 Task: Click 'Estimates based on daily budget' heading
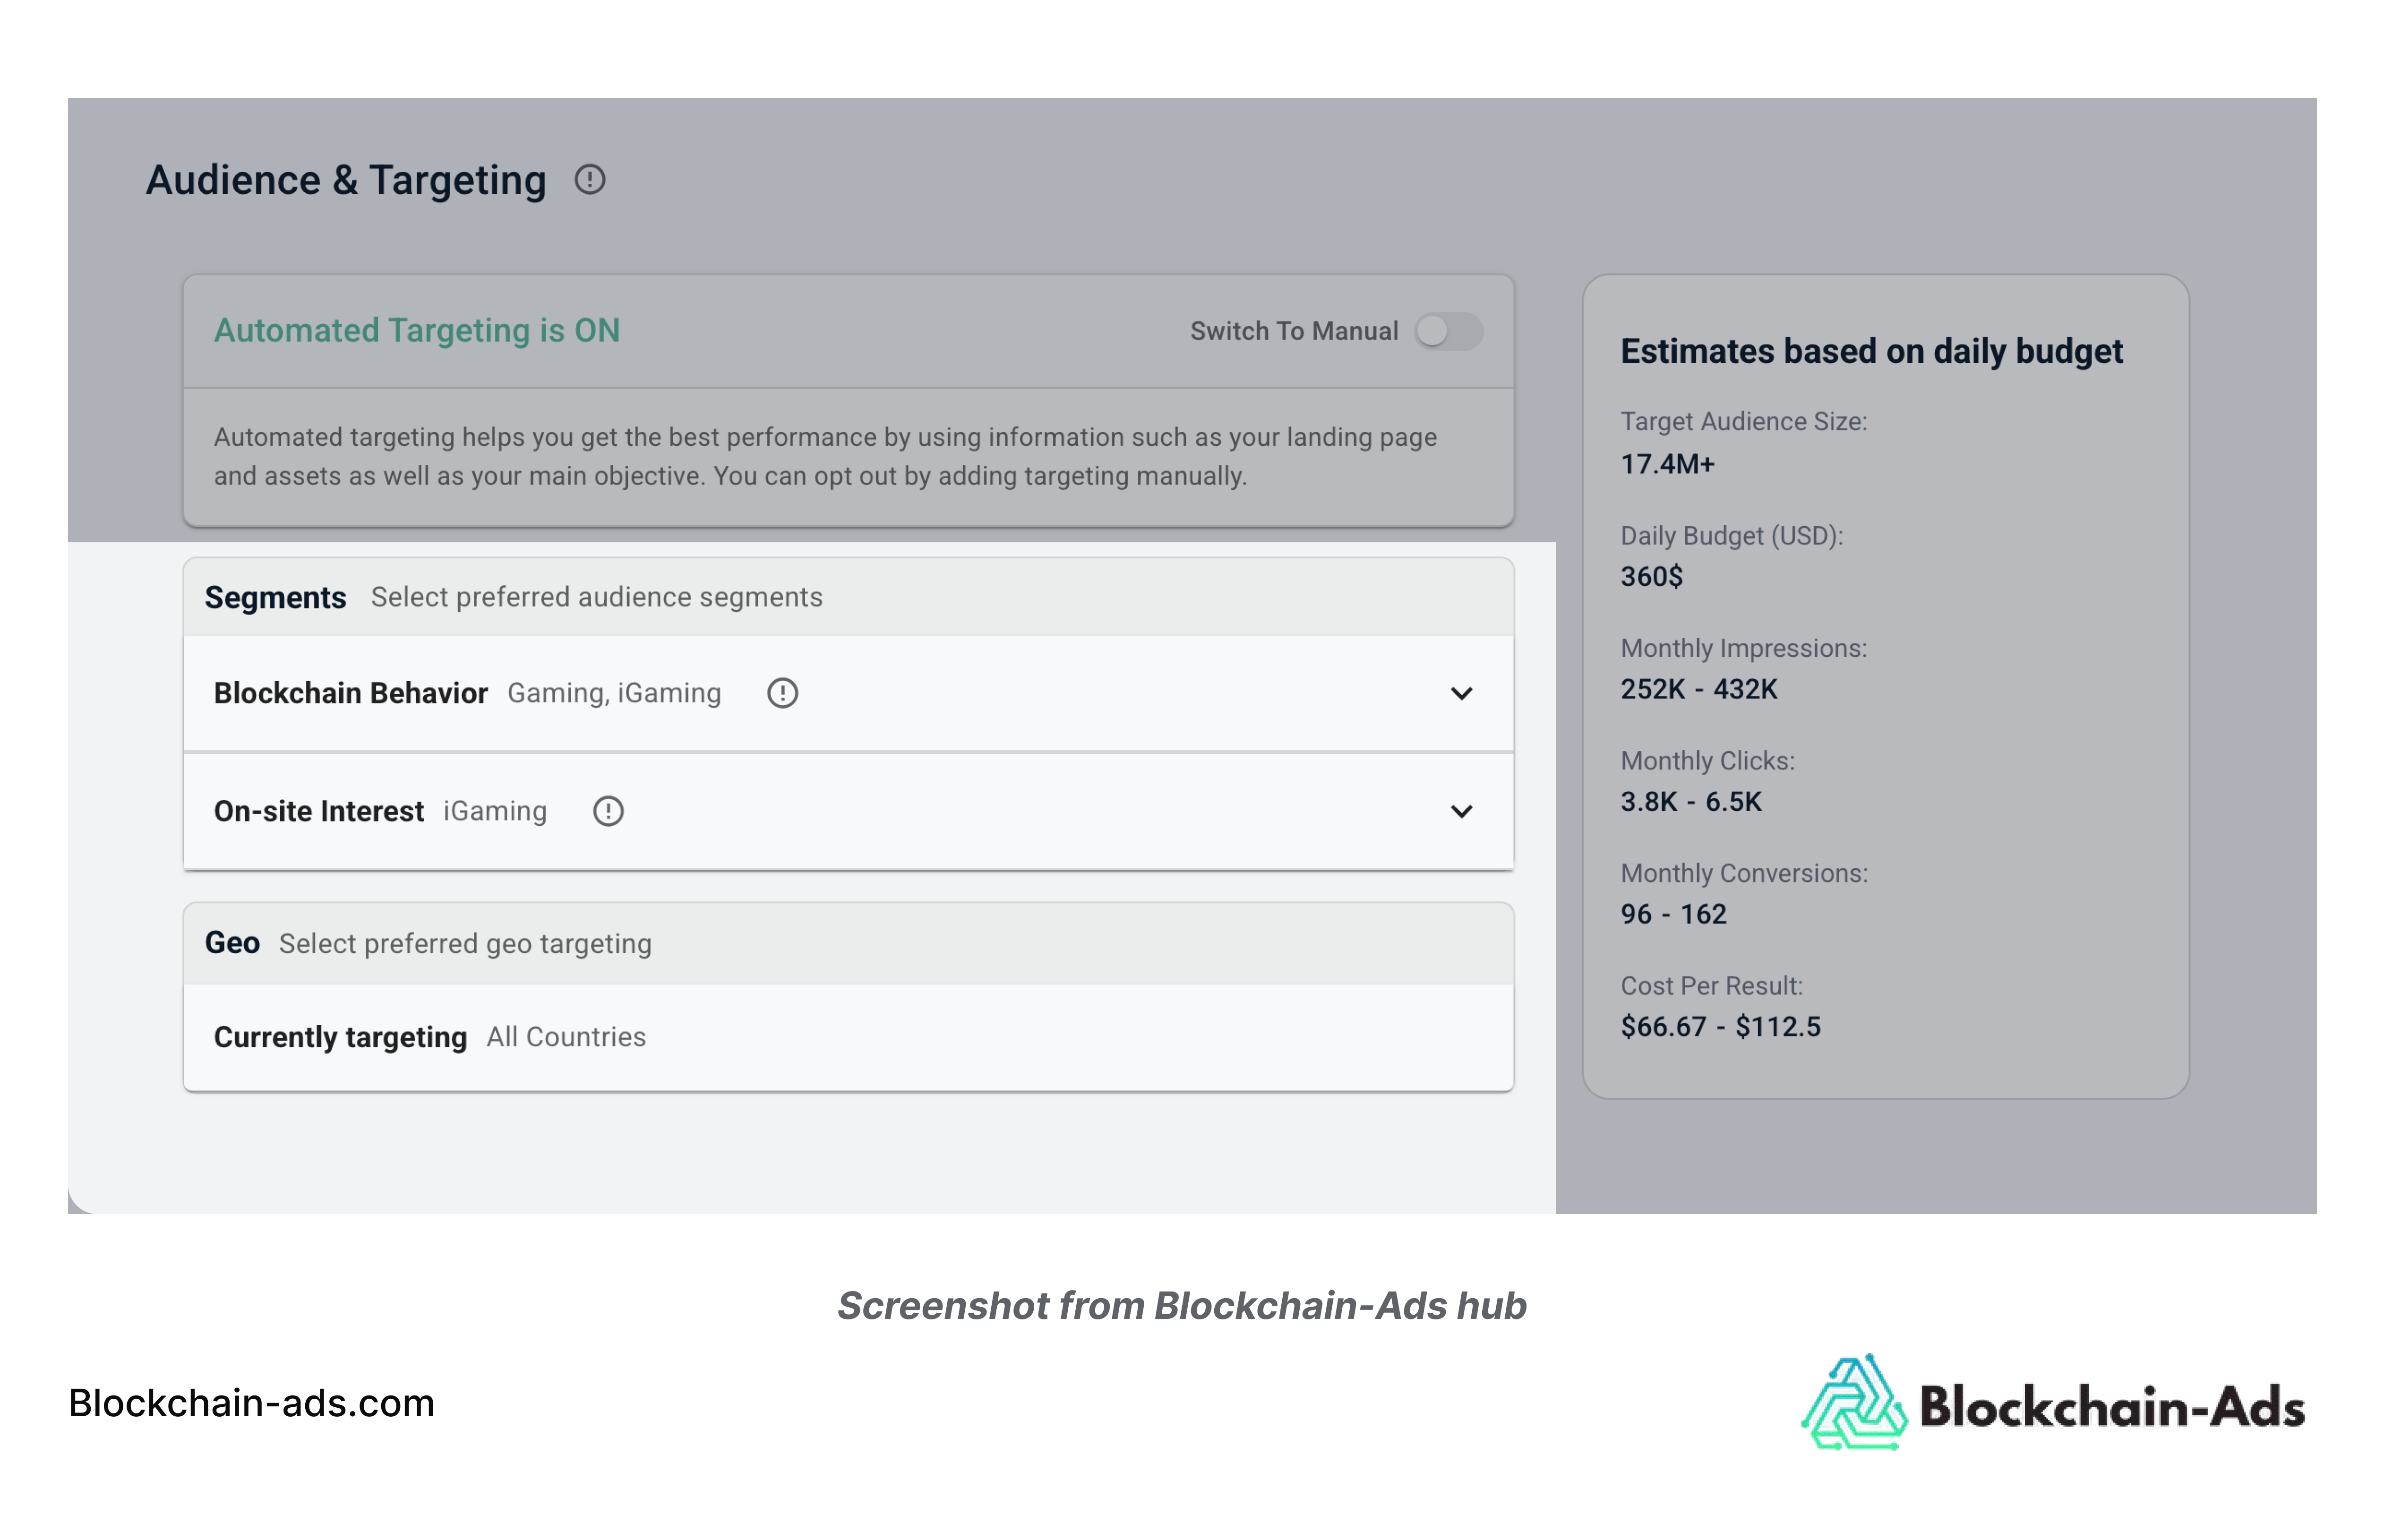coord(1872,351)
